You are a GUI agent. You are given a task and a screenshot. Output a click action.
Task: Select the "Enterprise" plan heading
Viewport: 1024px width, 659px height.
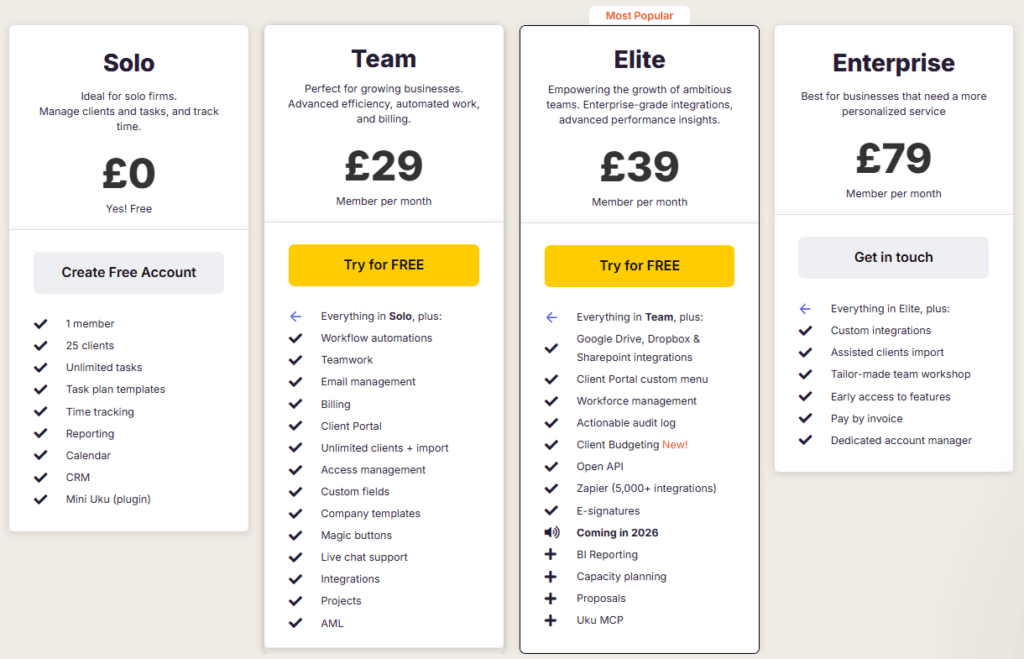(893, 62)
